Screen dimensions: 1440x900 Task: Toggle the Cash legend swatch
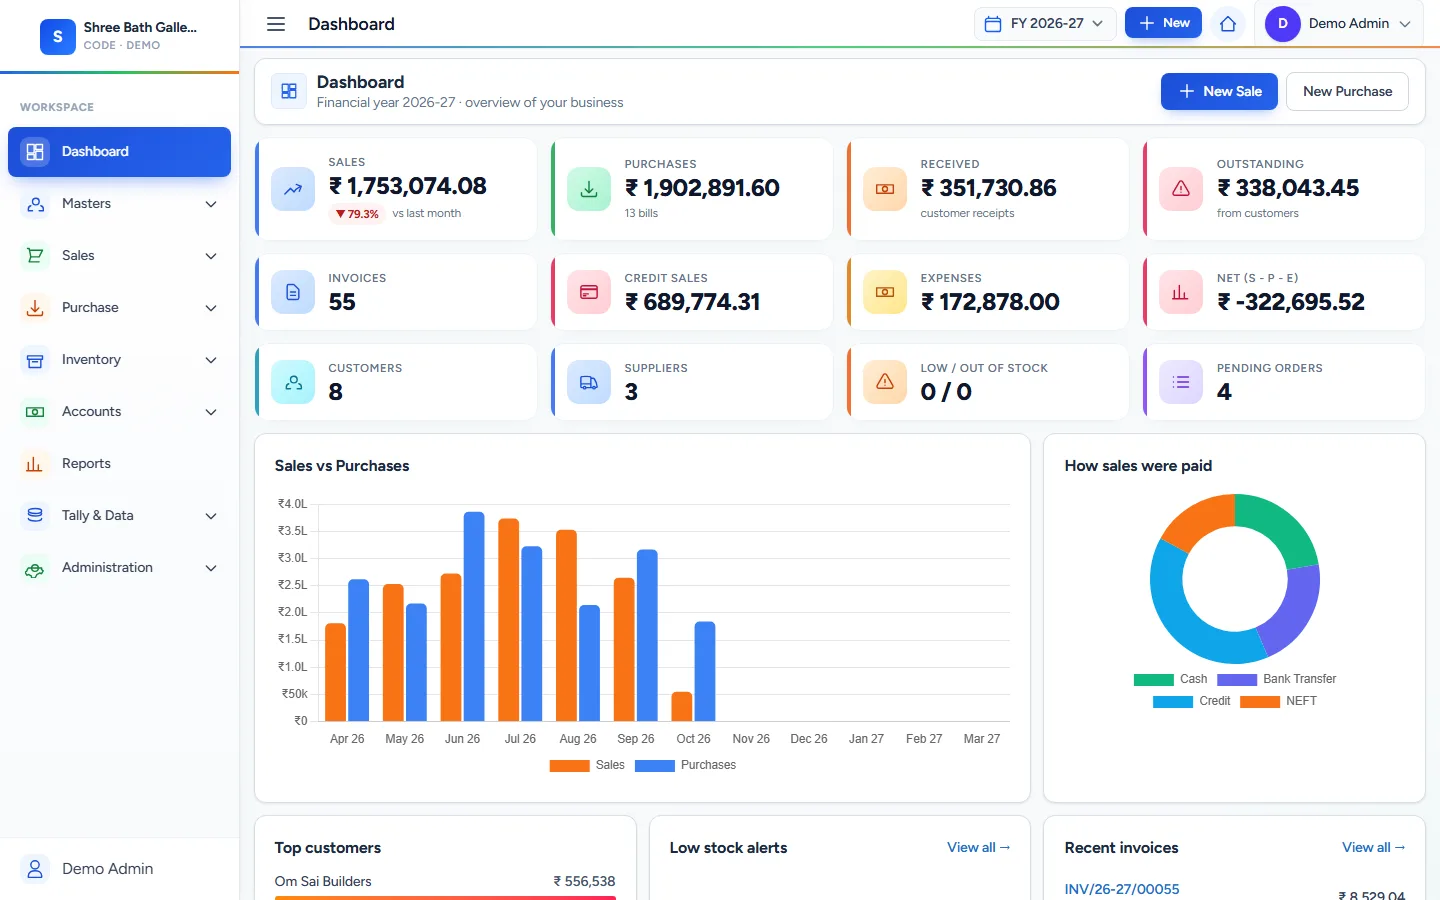[x=1154, y=680]
